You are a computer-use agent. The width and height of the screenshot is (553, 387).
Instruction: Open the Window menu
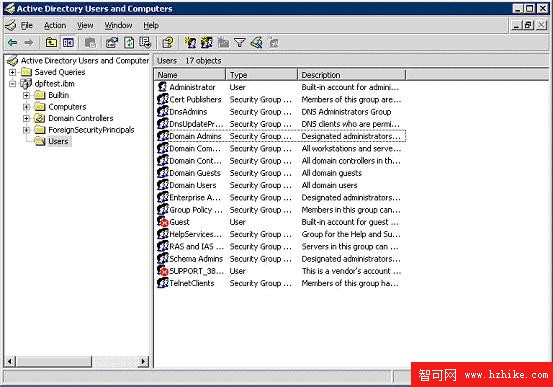pos(118,25)
